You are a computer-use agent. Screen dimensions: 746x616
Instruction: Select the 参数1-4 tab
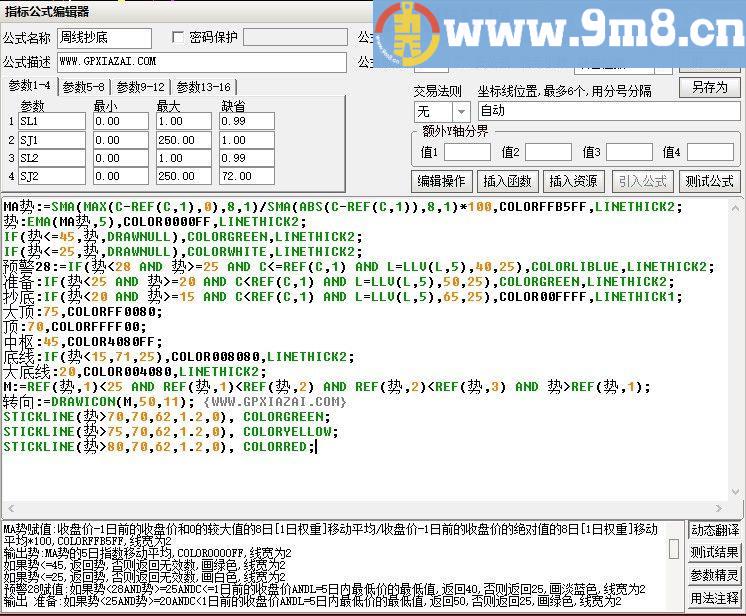pos(29,86)
